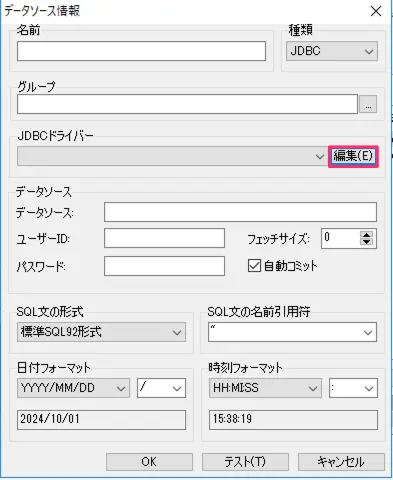Screen dimensions: 393x480
Task: Click the 編集(E) edit button
Action: 353,156
